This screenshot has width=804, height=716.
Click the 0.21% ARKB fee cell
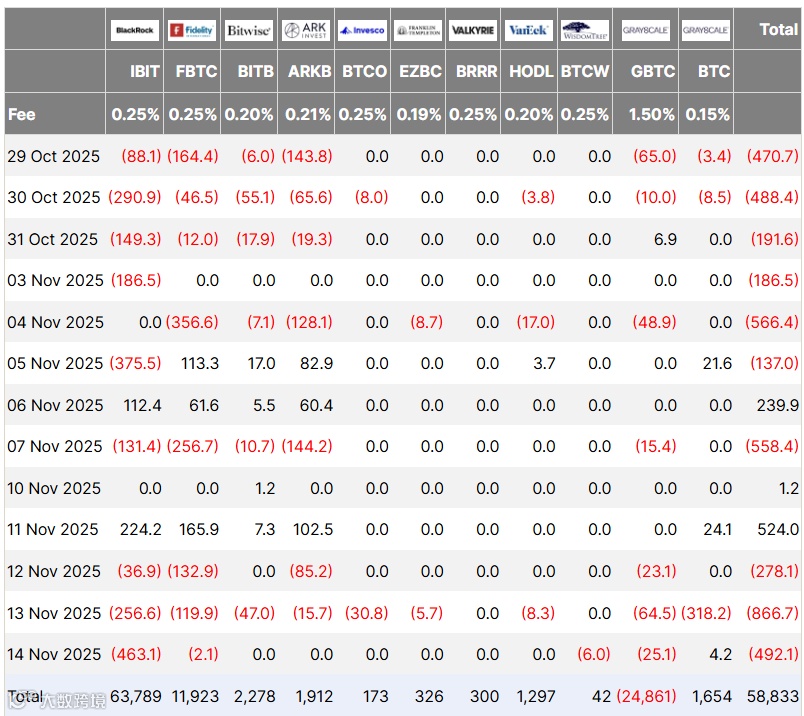(x=308, y=114)
